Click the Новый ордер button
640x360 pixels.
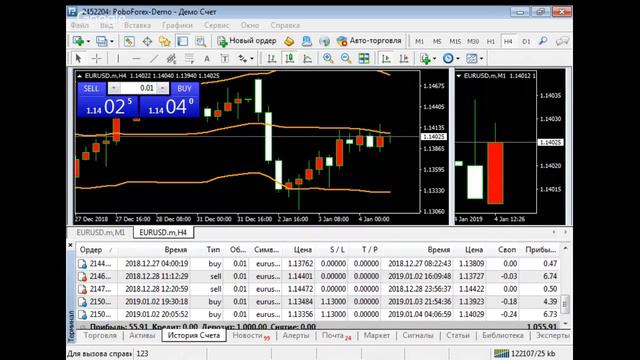(x=247, y=41)
